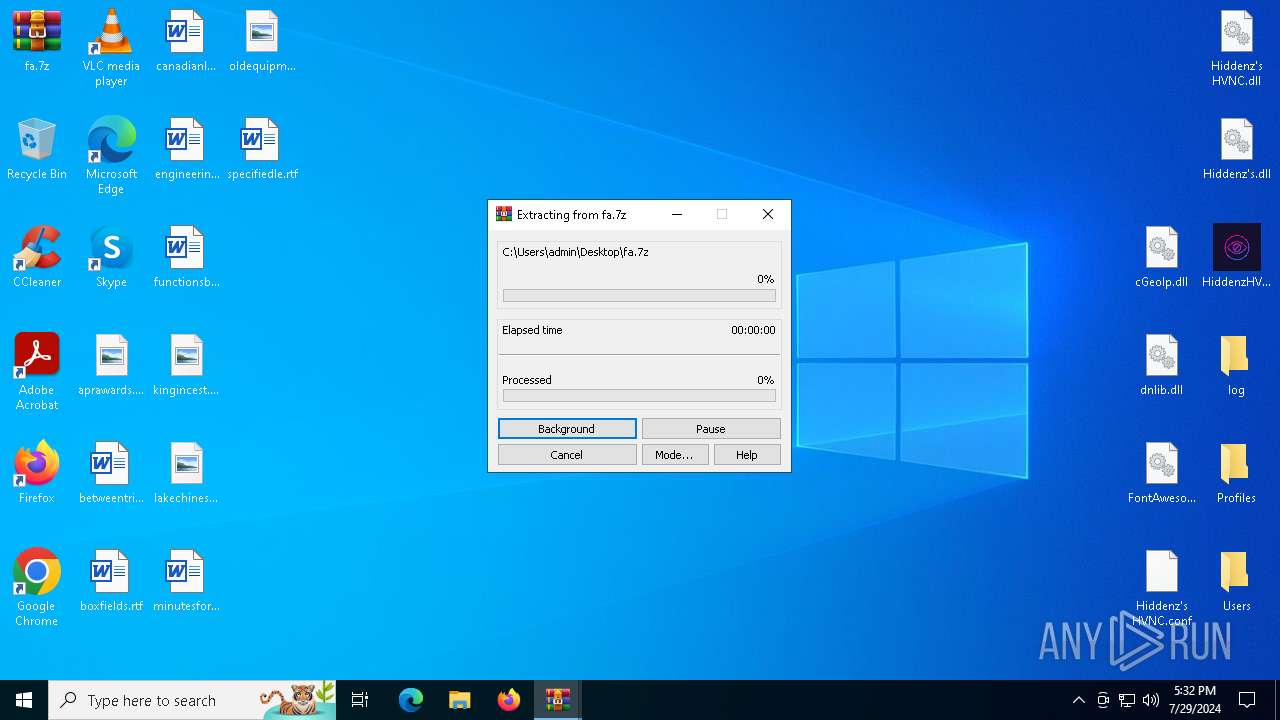Show hidden system tray icons
This screenshot has height=720, width=1280.
click(1078, 700)
